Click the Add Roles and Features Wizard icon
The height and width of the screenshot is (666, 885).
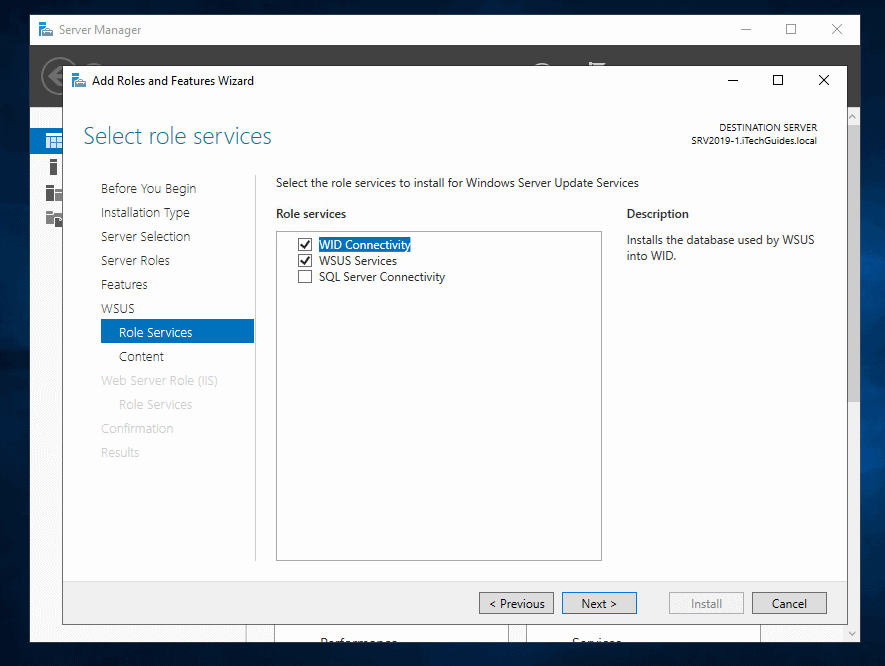78,80
